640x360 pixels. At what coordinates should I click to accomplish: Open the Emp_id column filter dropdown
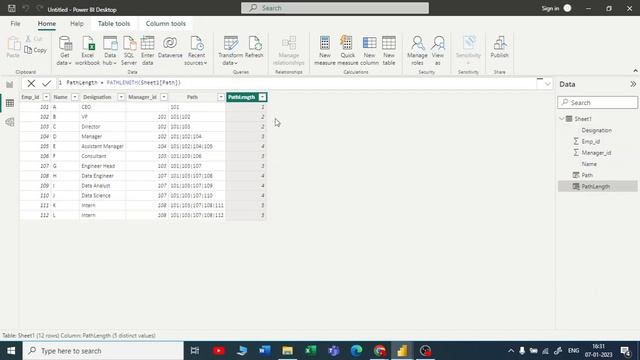click(46, 97)
